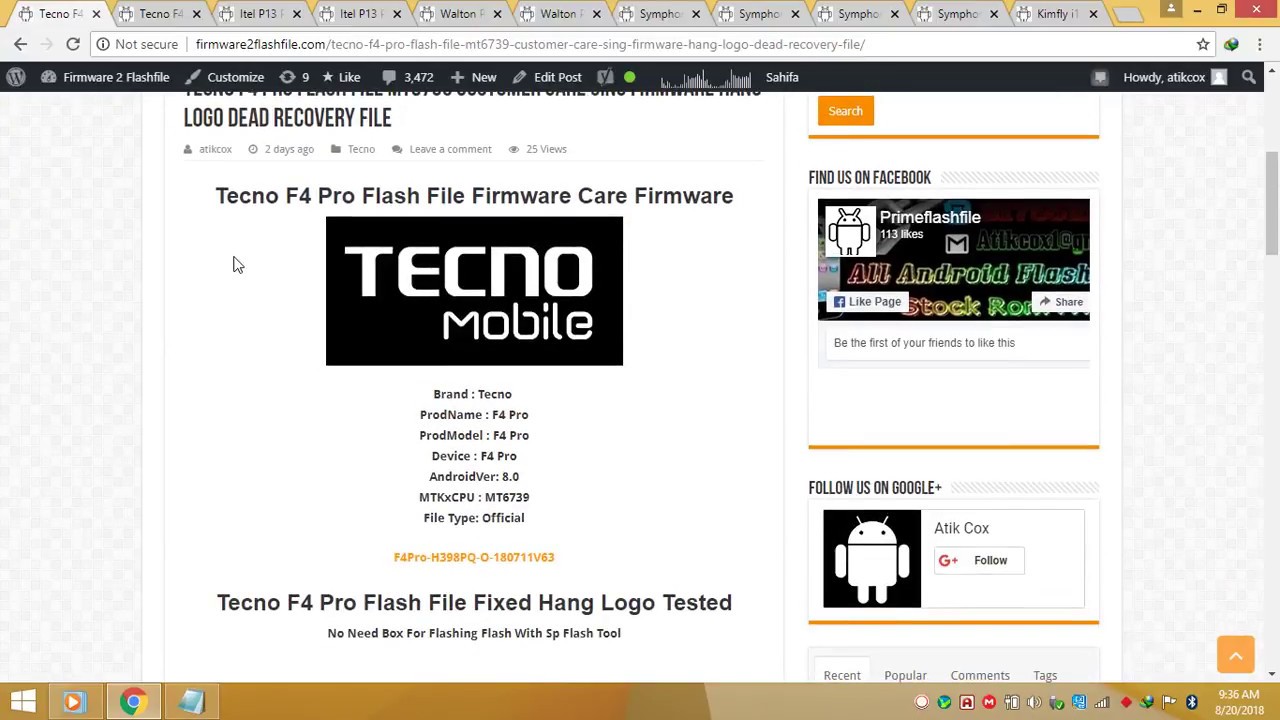Click the volume speaker tray icon
This screenshot has width=1280, height=720.
point(1035,702)
